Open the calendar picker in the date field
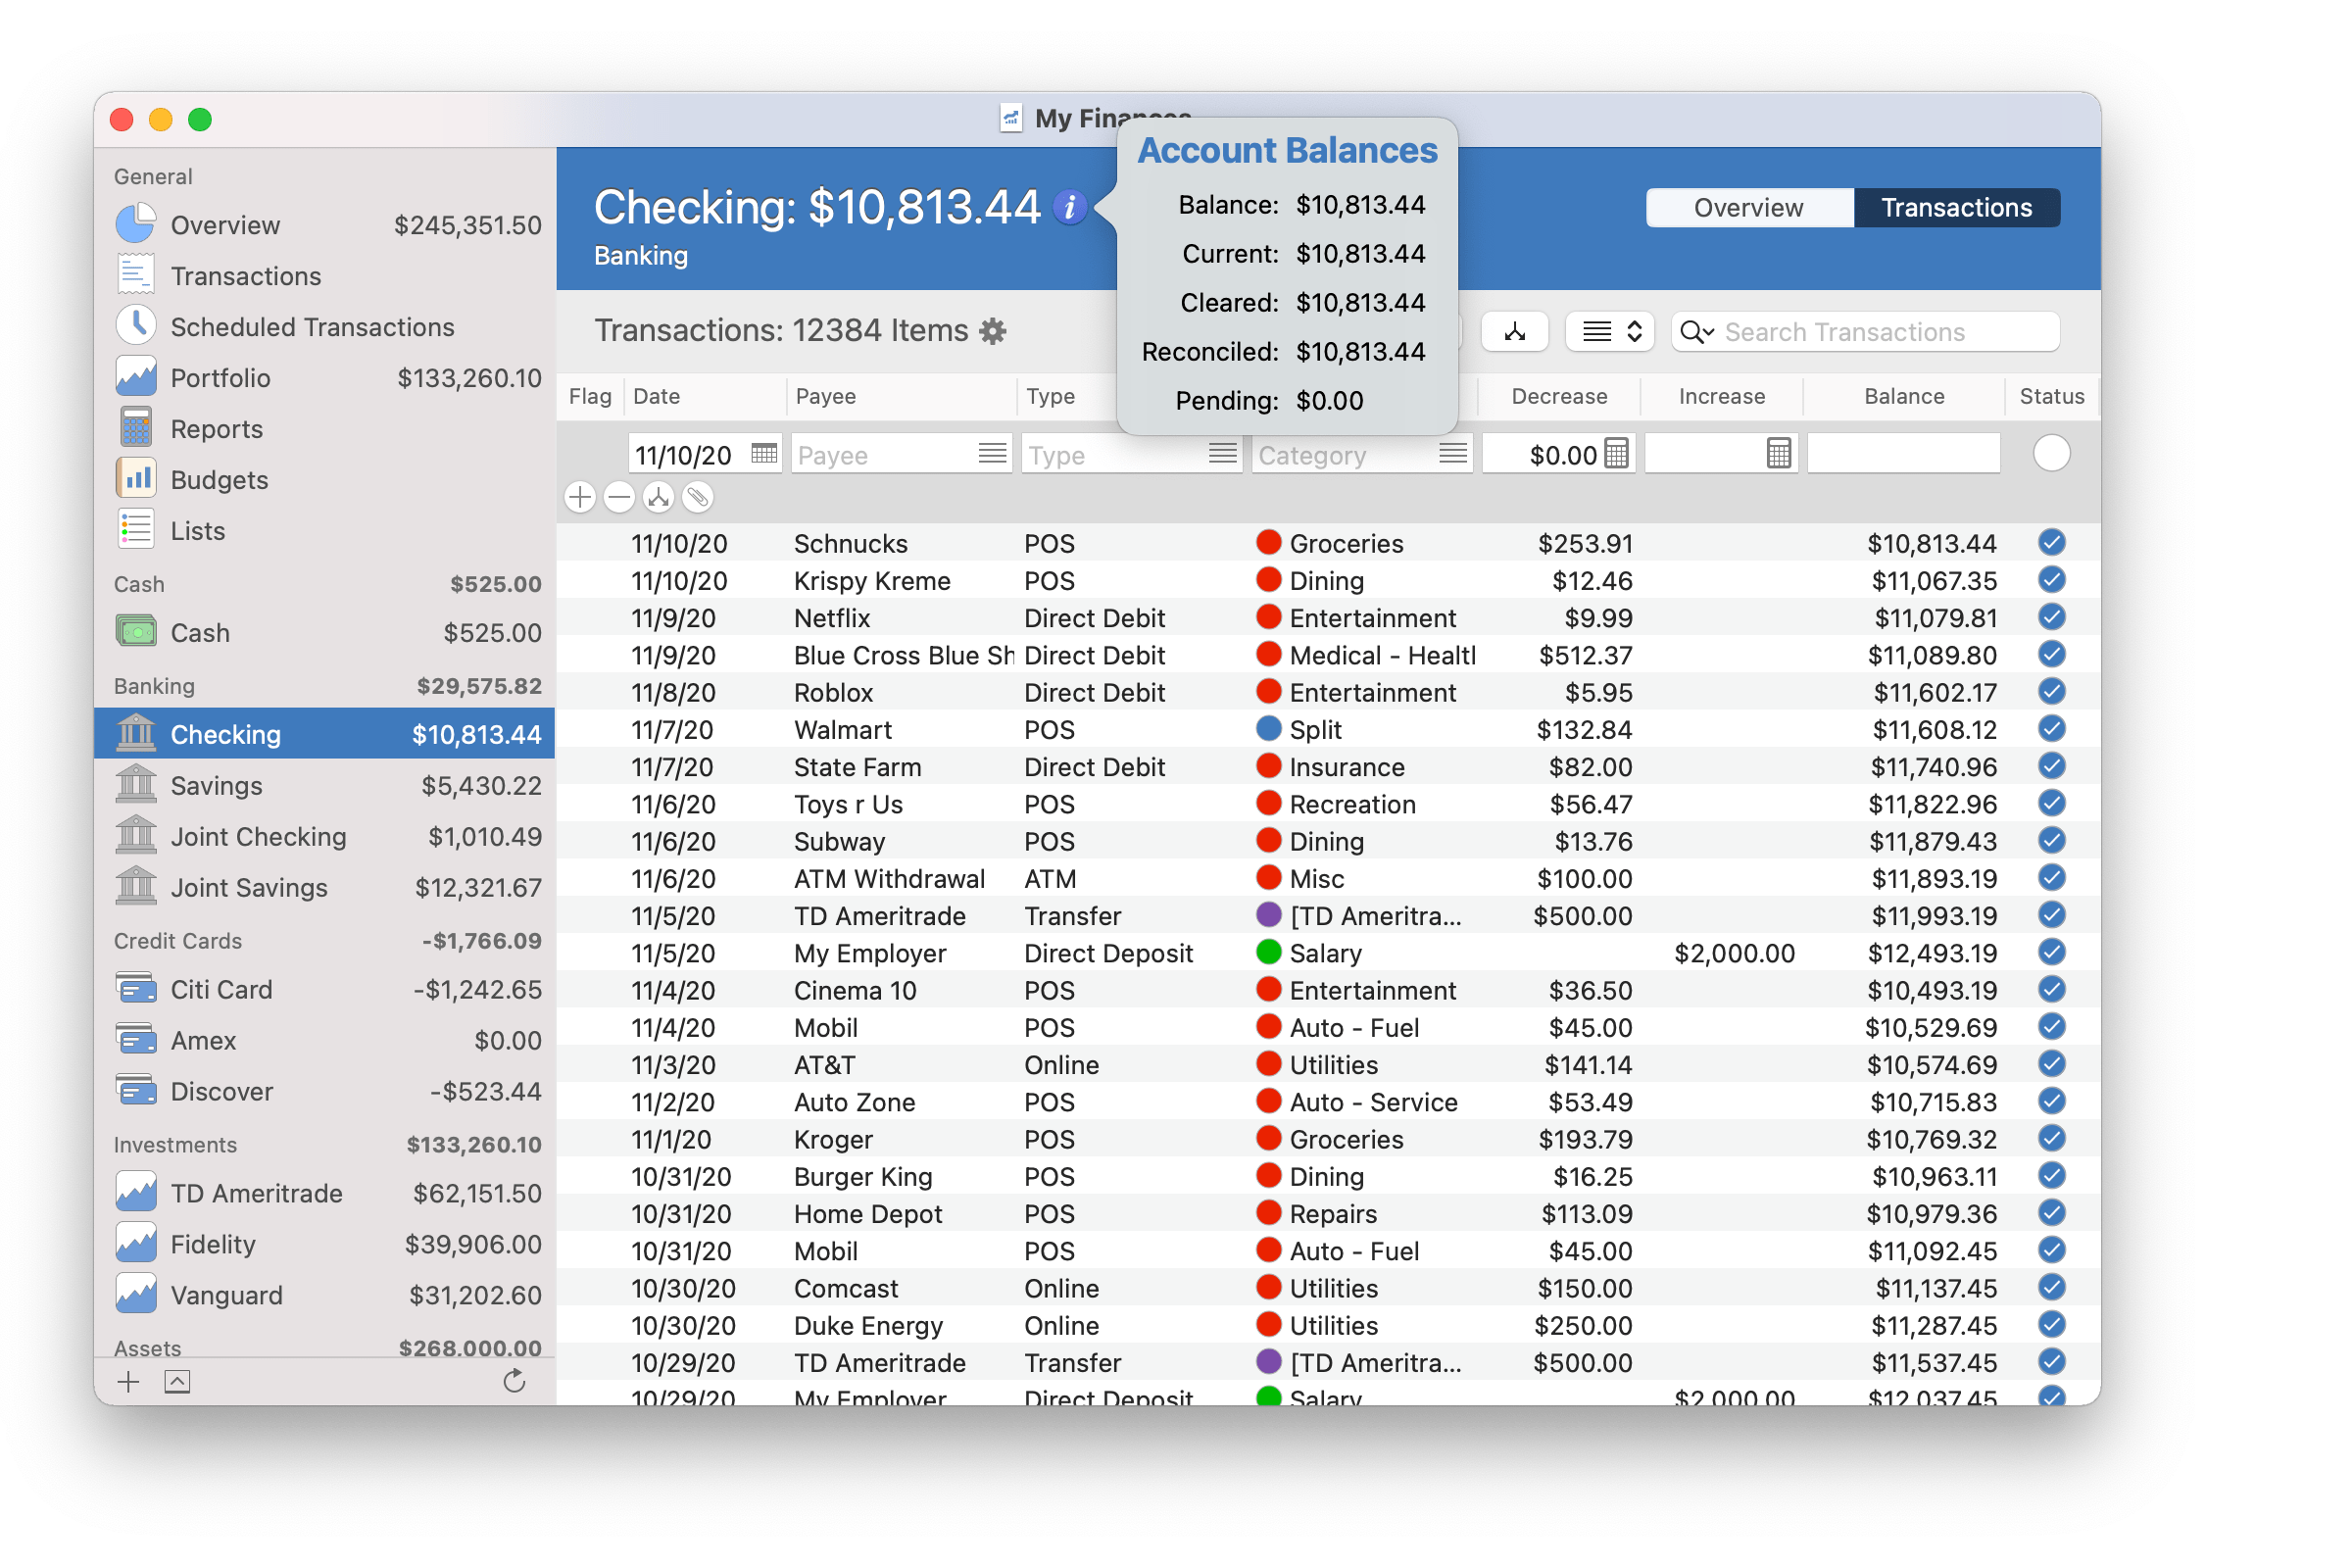This screenshot has height=1568, width=2352. point(763,453)
